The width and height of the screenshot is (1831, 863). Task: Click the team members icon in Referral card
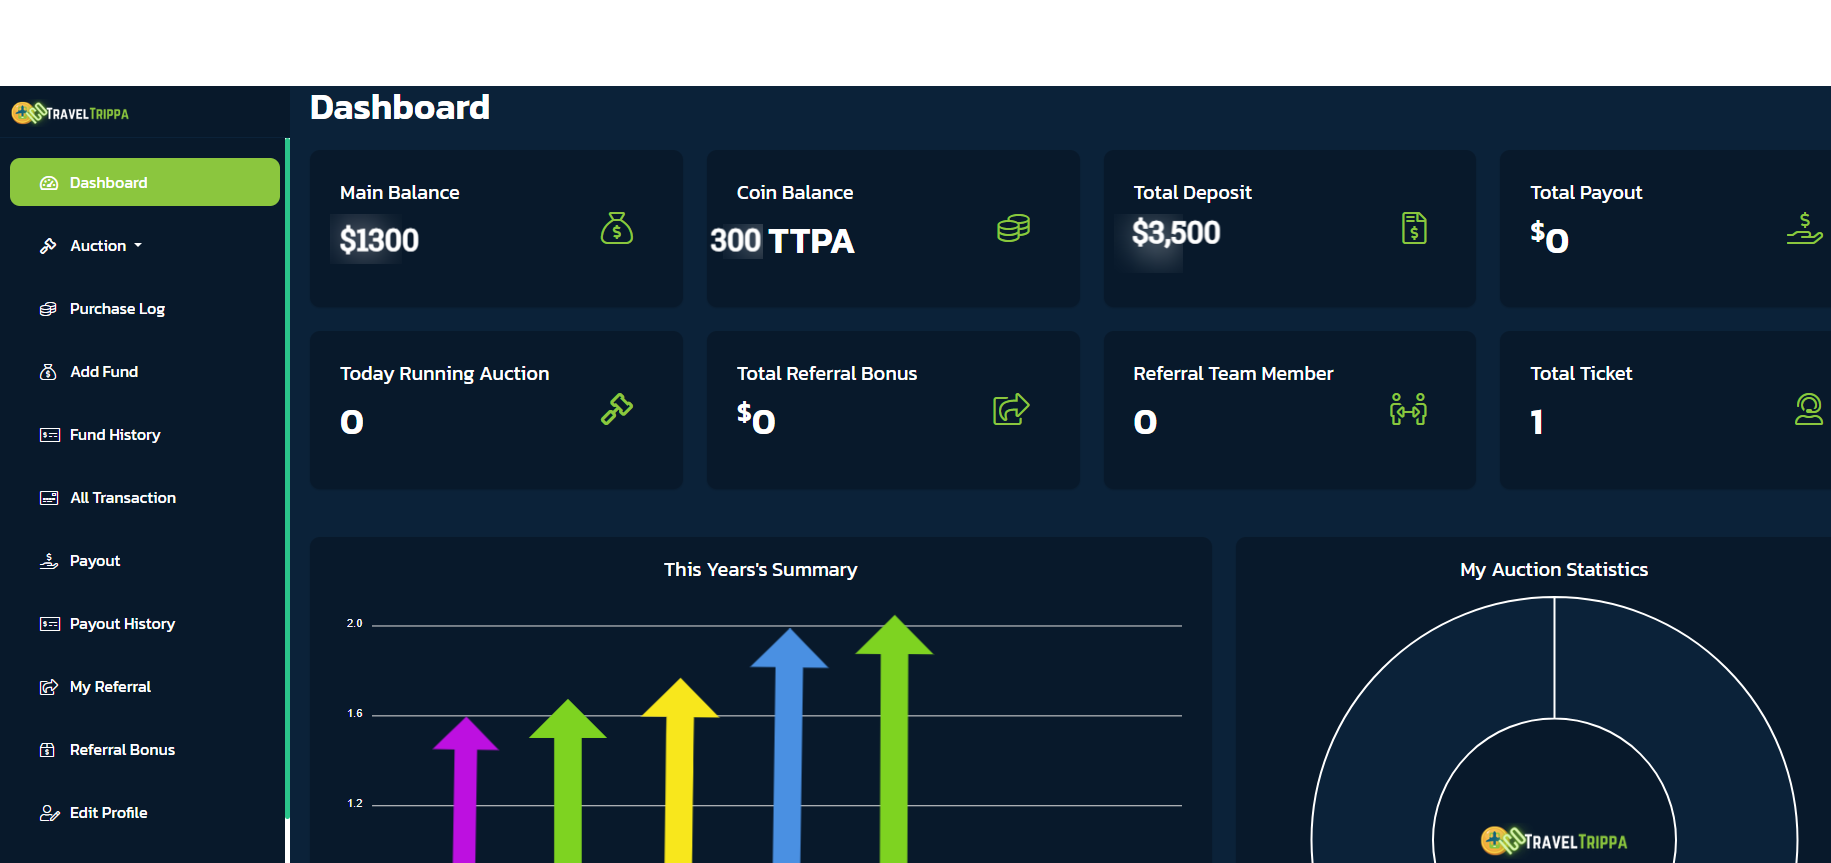pos(1408,409)
